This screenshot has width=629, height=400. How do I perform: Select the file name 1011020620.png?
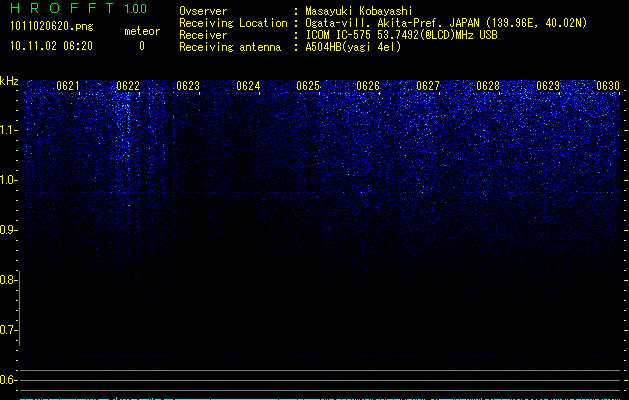[52, 27]
